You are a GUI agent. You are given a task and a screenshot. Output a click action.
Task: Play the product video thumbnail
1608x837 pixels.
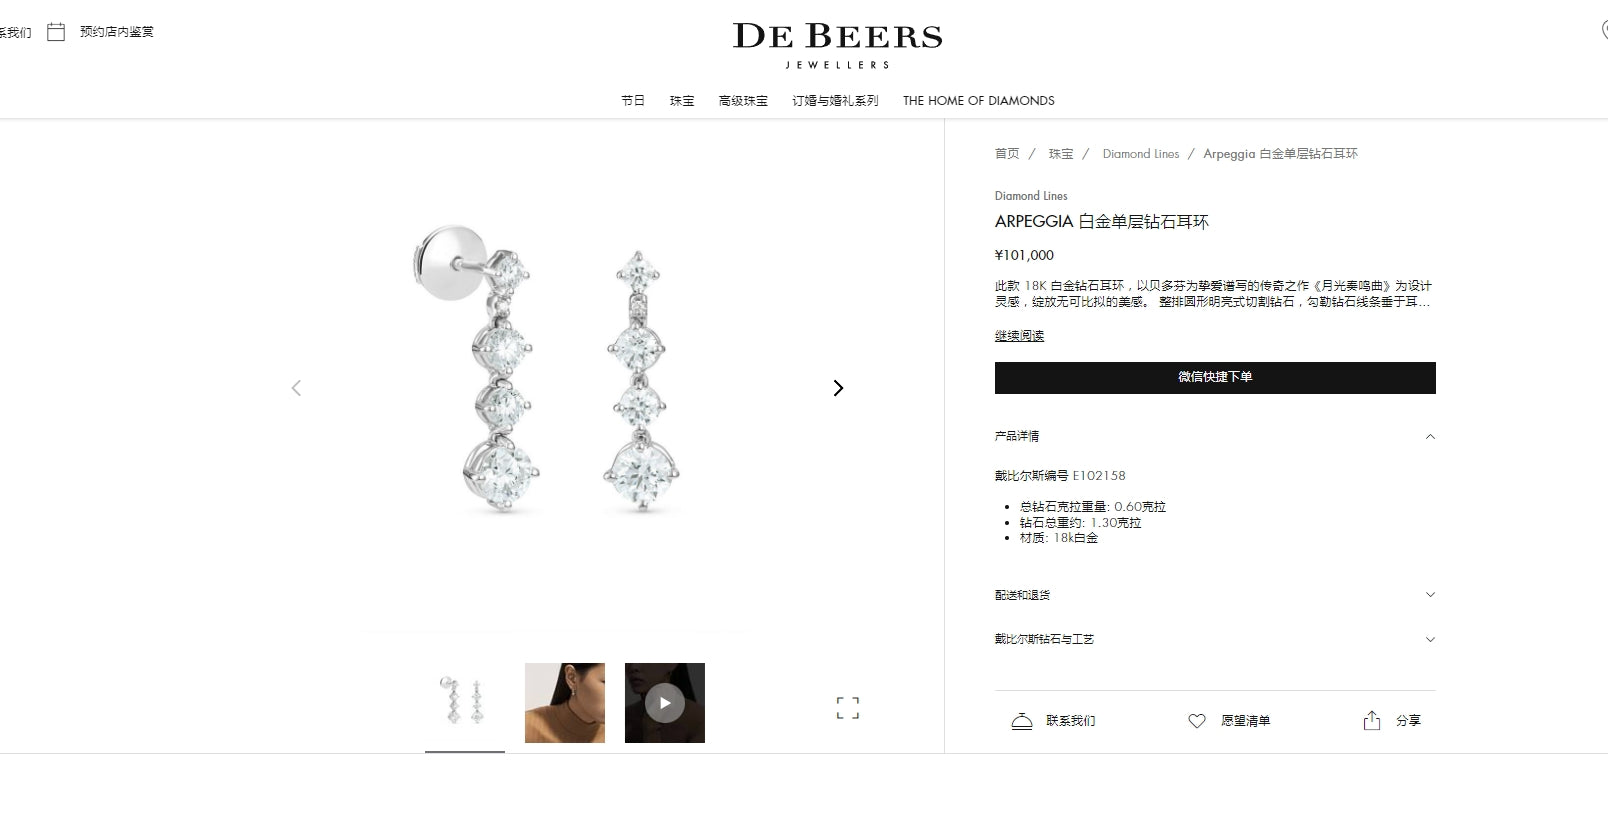[665, 703]
